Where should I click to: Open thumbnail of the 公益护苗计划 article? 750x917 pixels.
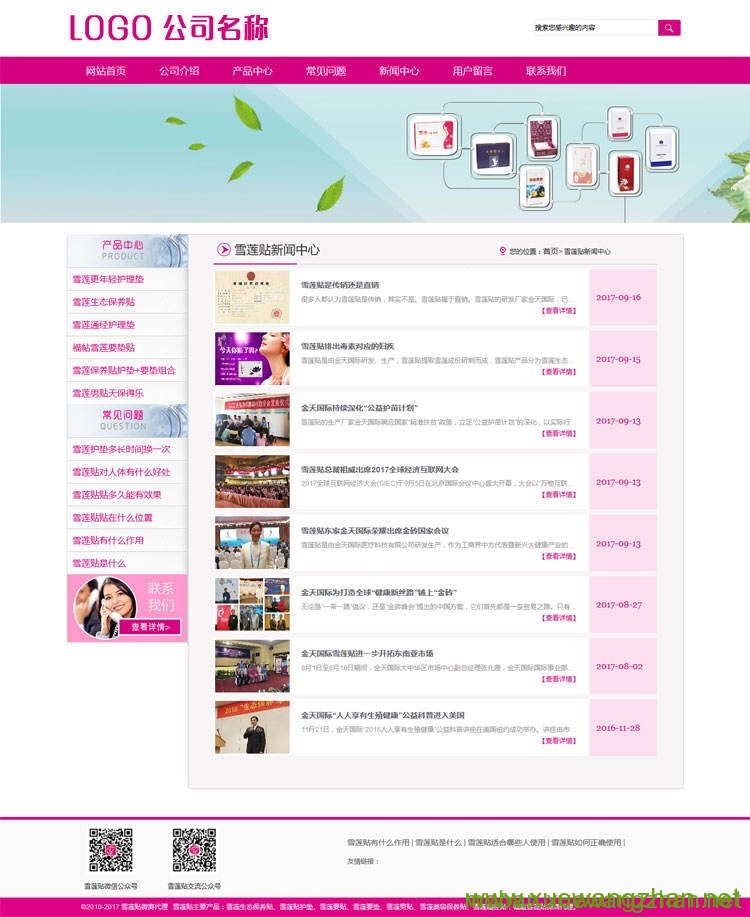(252, 420)
